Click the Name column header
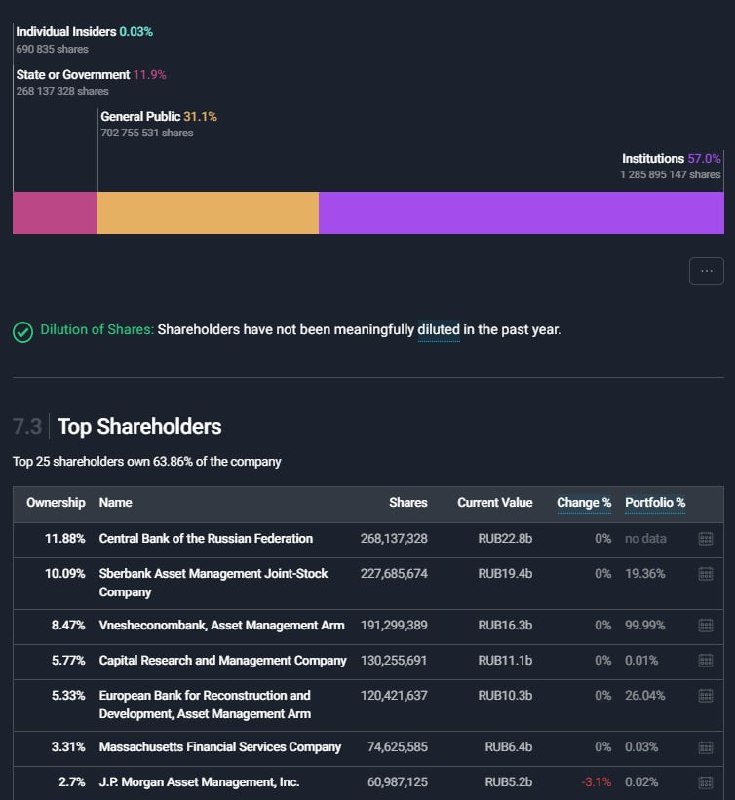735x800 pixels. (116, 503)
